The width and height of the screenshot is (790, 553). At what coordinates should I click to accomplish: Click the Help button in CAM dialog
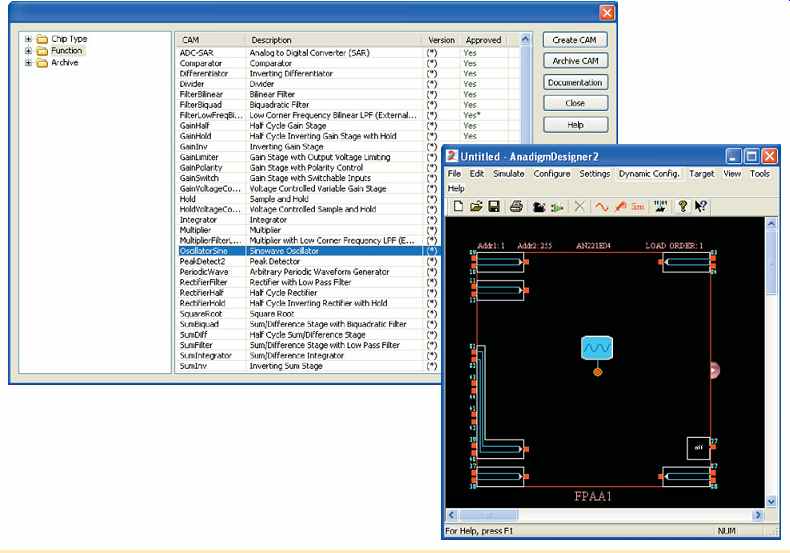[575, 124]
